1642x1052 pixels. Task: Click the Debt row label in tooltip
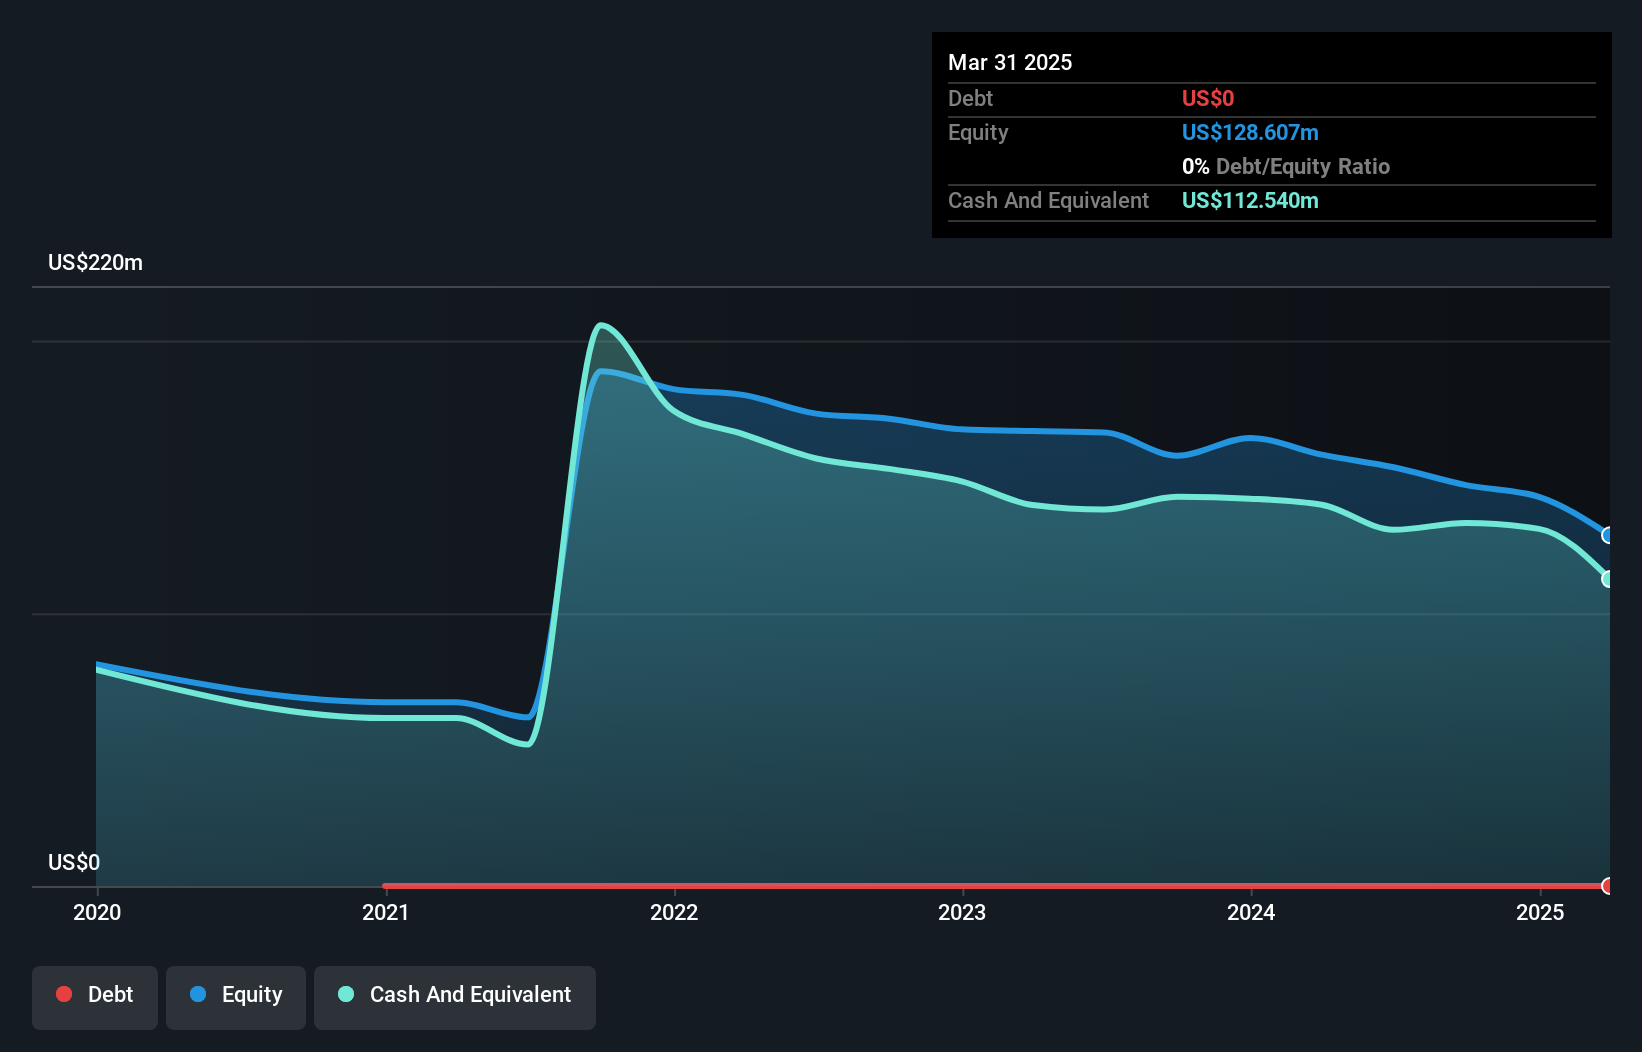click(970, 98)
